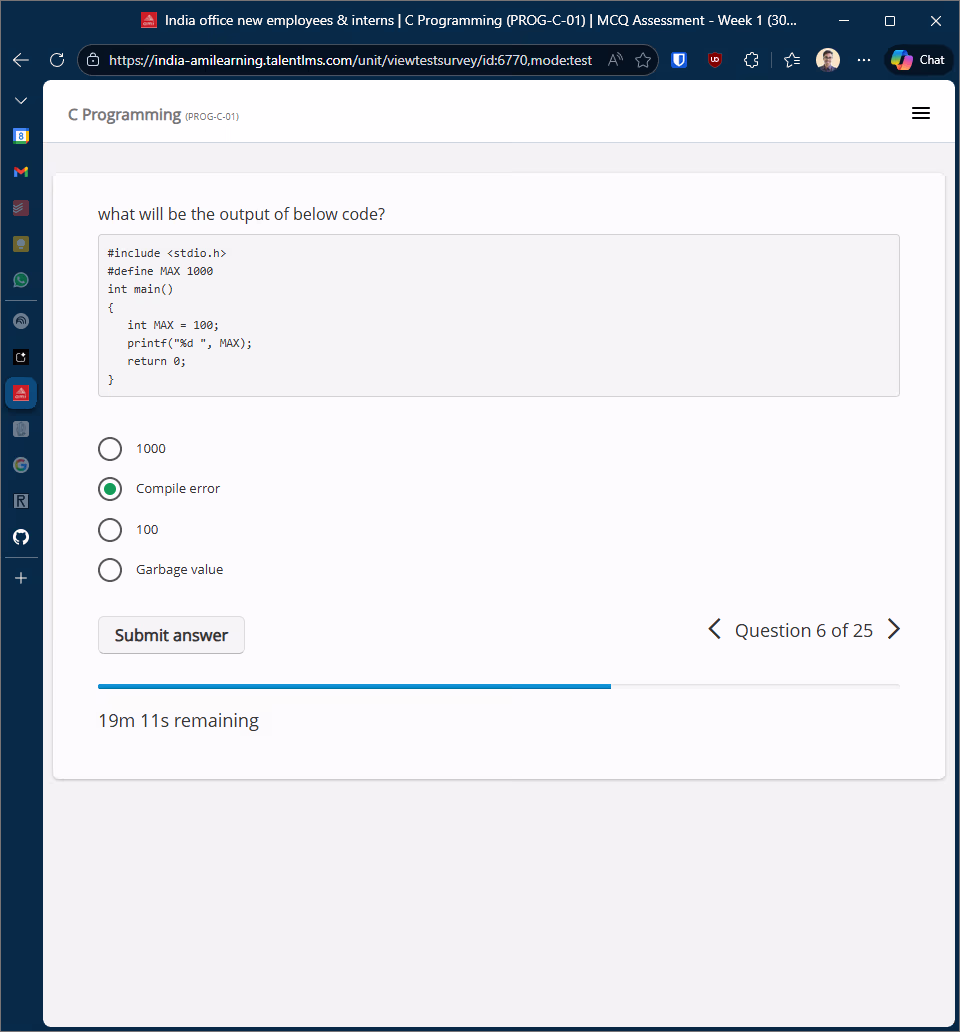Open Copilot Chat button
The image size is (960, 1032).
tap(918, 60)
